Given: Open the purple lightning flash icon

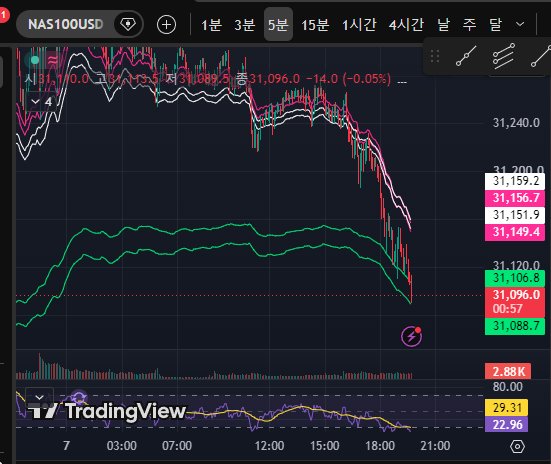Looking at the screenshot, I should click(x=411, y=336).
